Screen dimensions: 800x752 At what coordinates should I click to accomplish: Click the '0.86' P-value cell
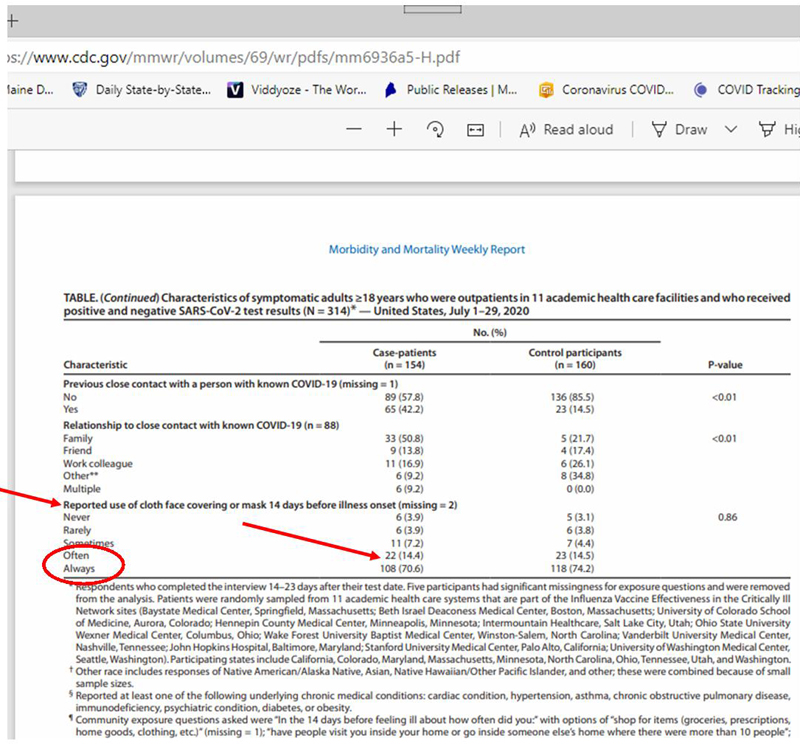pyautogui.click(x=728, y=517)
